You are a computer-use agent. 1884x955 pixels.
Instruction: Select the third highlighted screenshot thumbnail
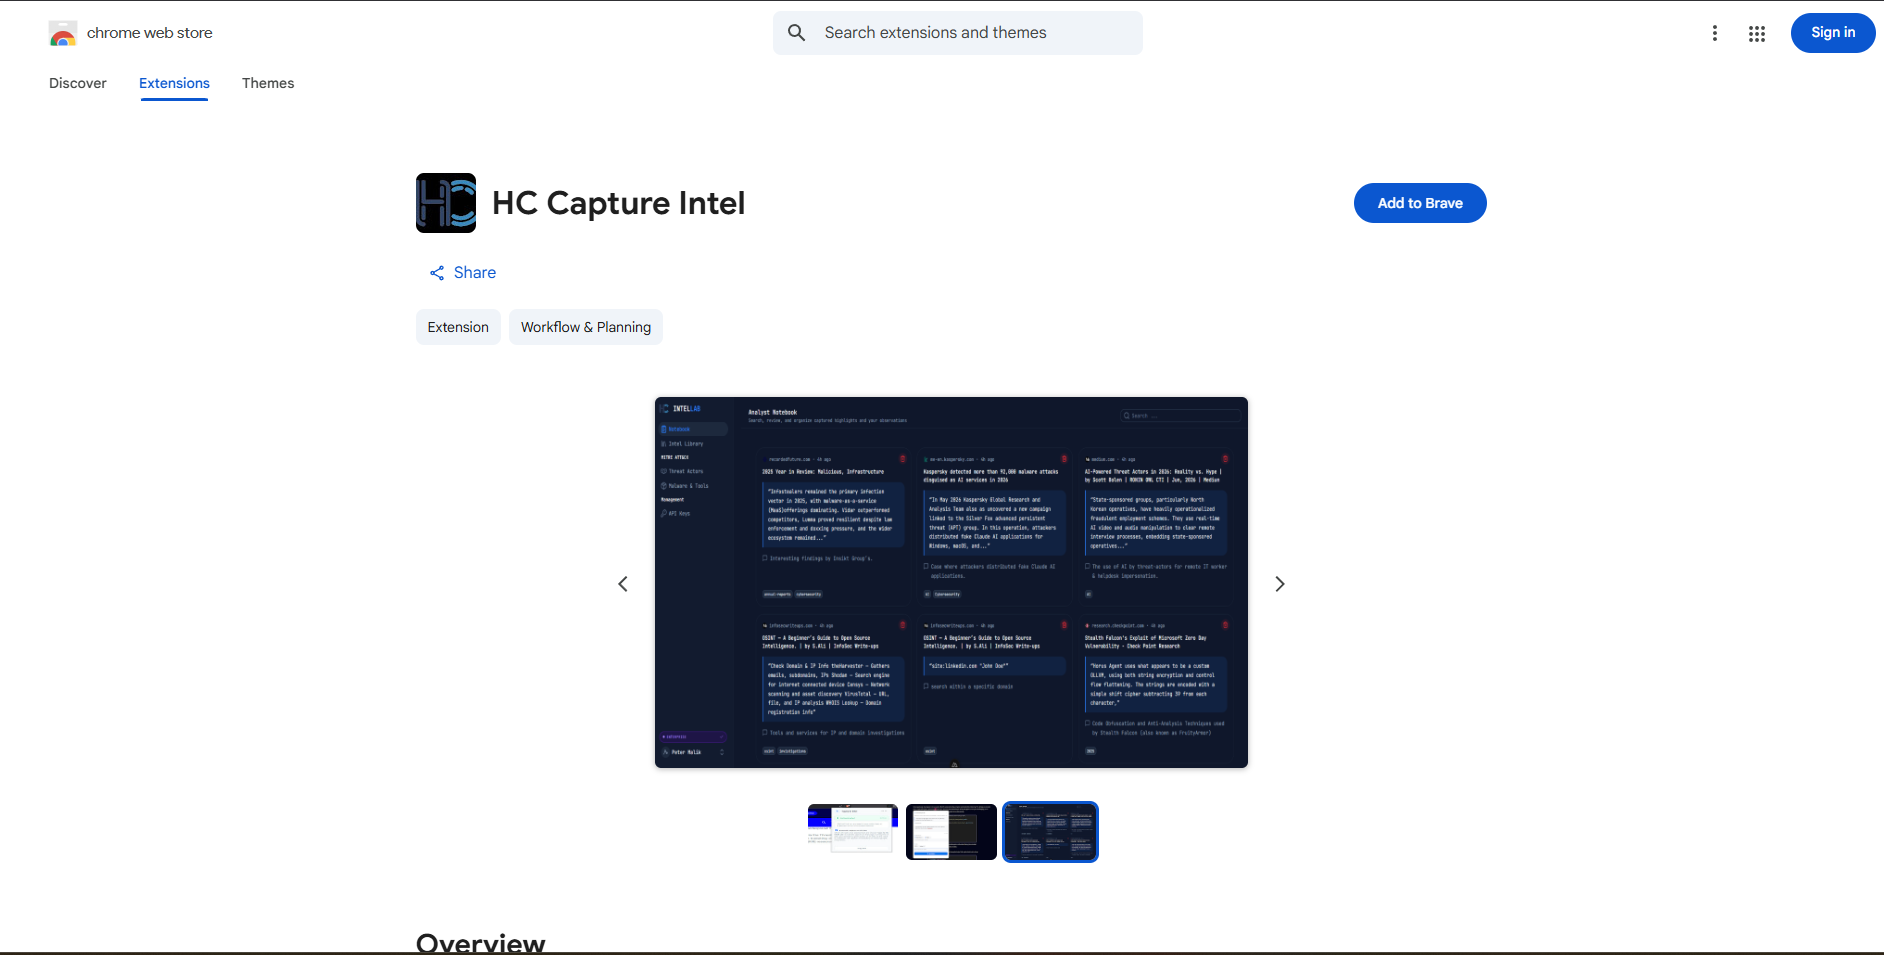pyautogui.click(x=1050, y=831)
